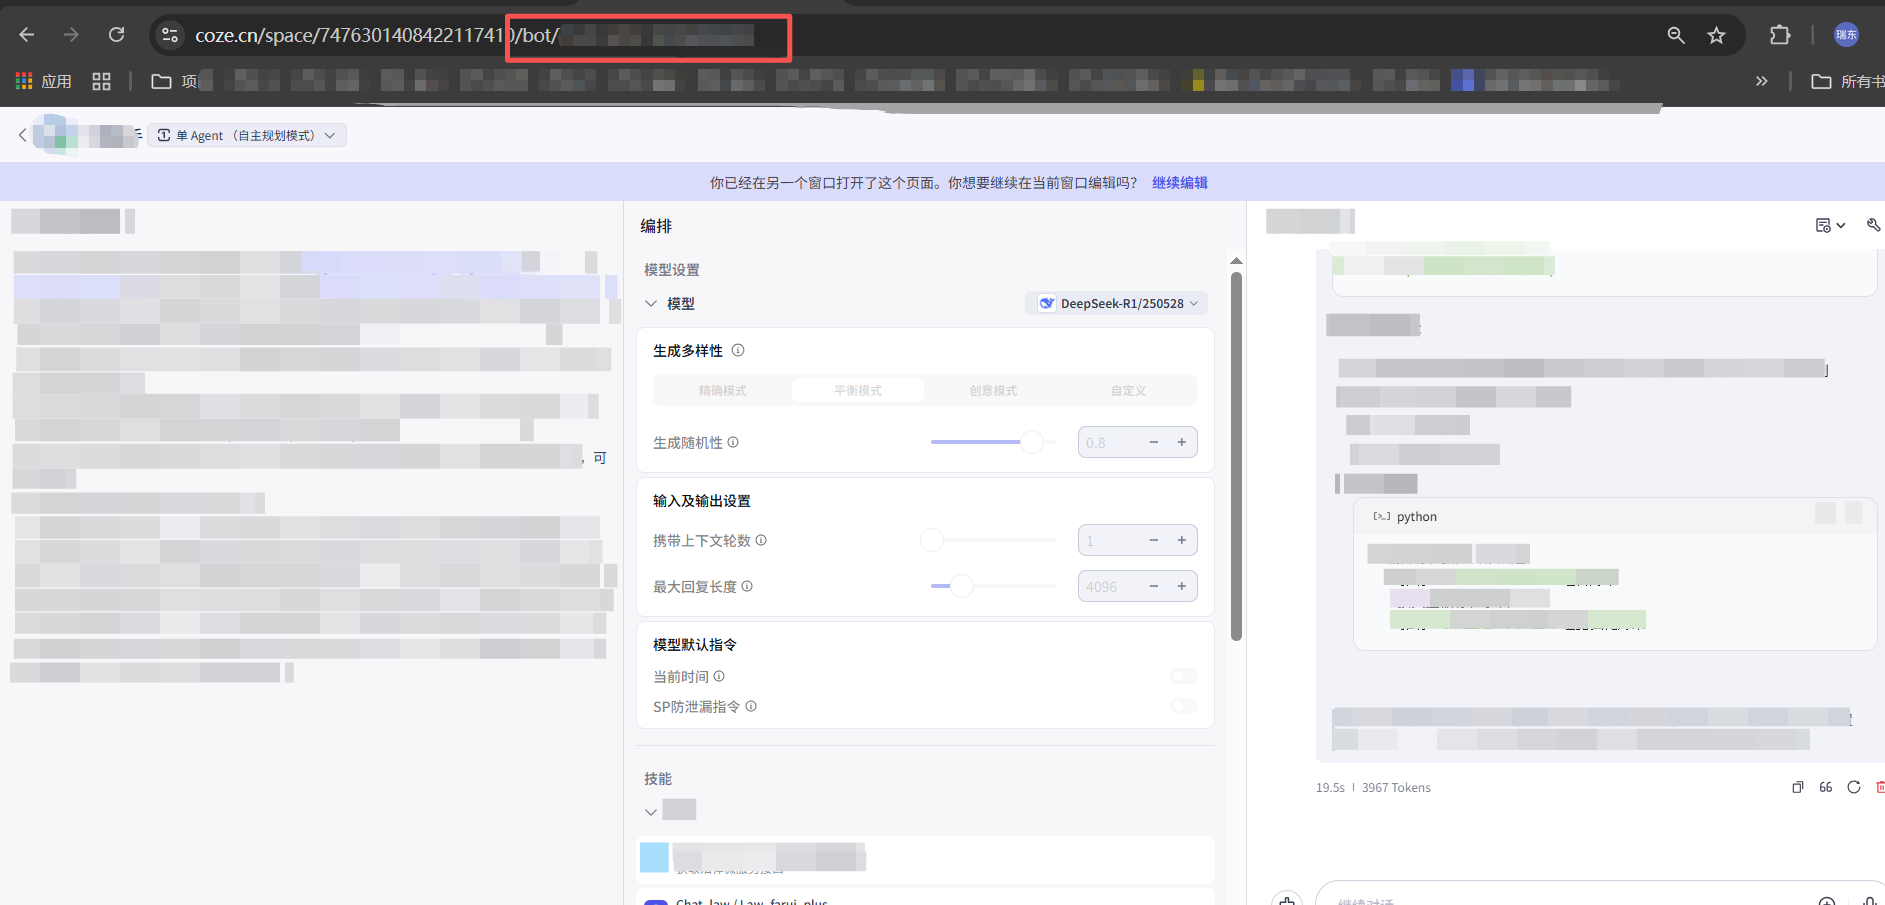Screen dimensions: 1885x905
Task: Adjust the 携带上下文轮数 slider handle
Action: click(932, 540)
